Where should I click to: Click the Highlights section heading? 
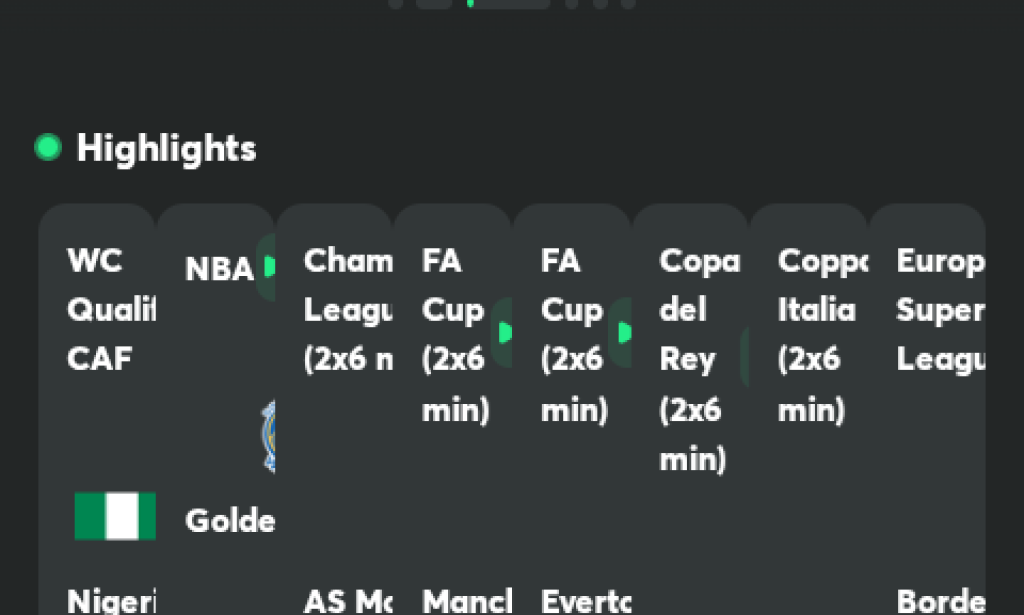[x=166, y=148]
